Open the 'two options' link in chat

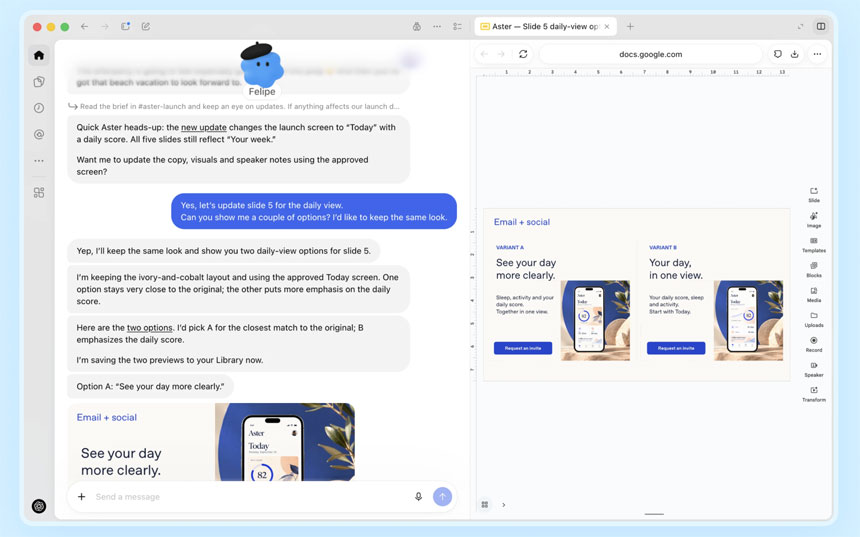(x=150, y=327)
